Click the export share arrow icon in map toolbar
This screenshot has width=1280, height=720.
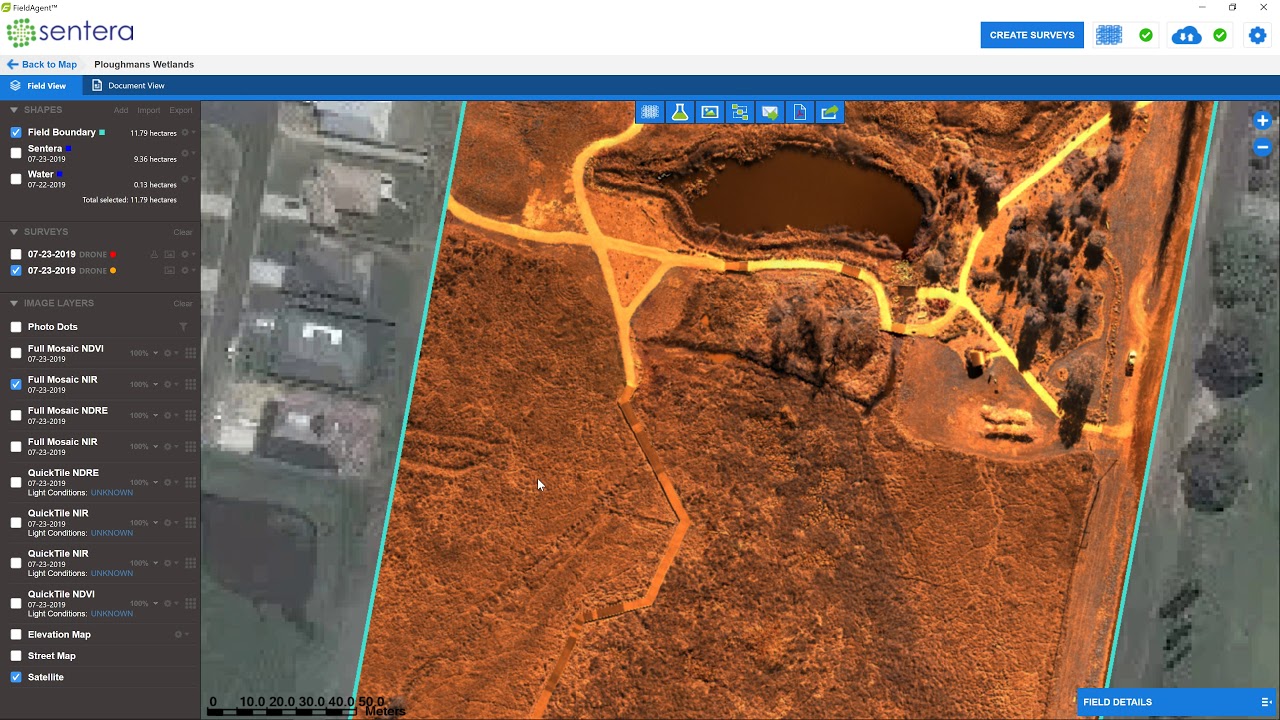point(830,113)
